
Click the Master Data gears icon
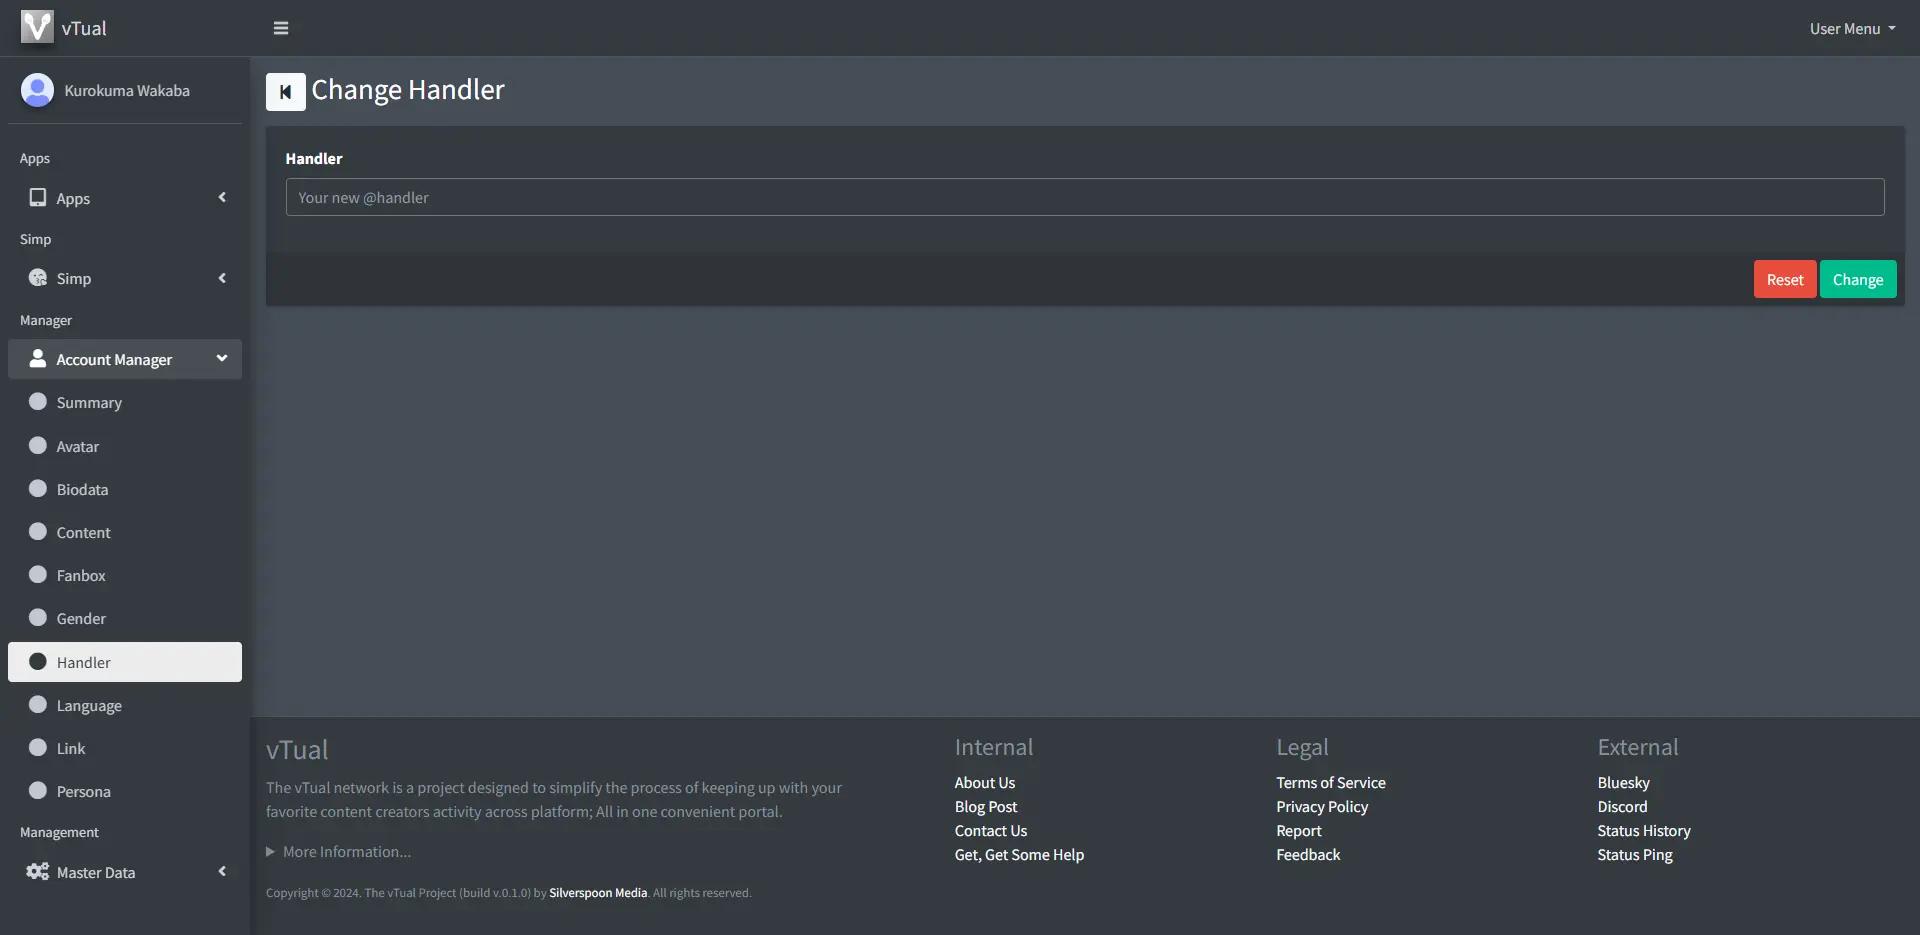pyautogui.click(x=38, y=872)
